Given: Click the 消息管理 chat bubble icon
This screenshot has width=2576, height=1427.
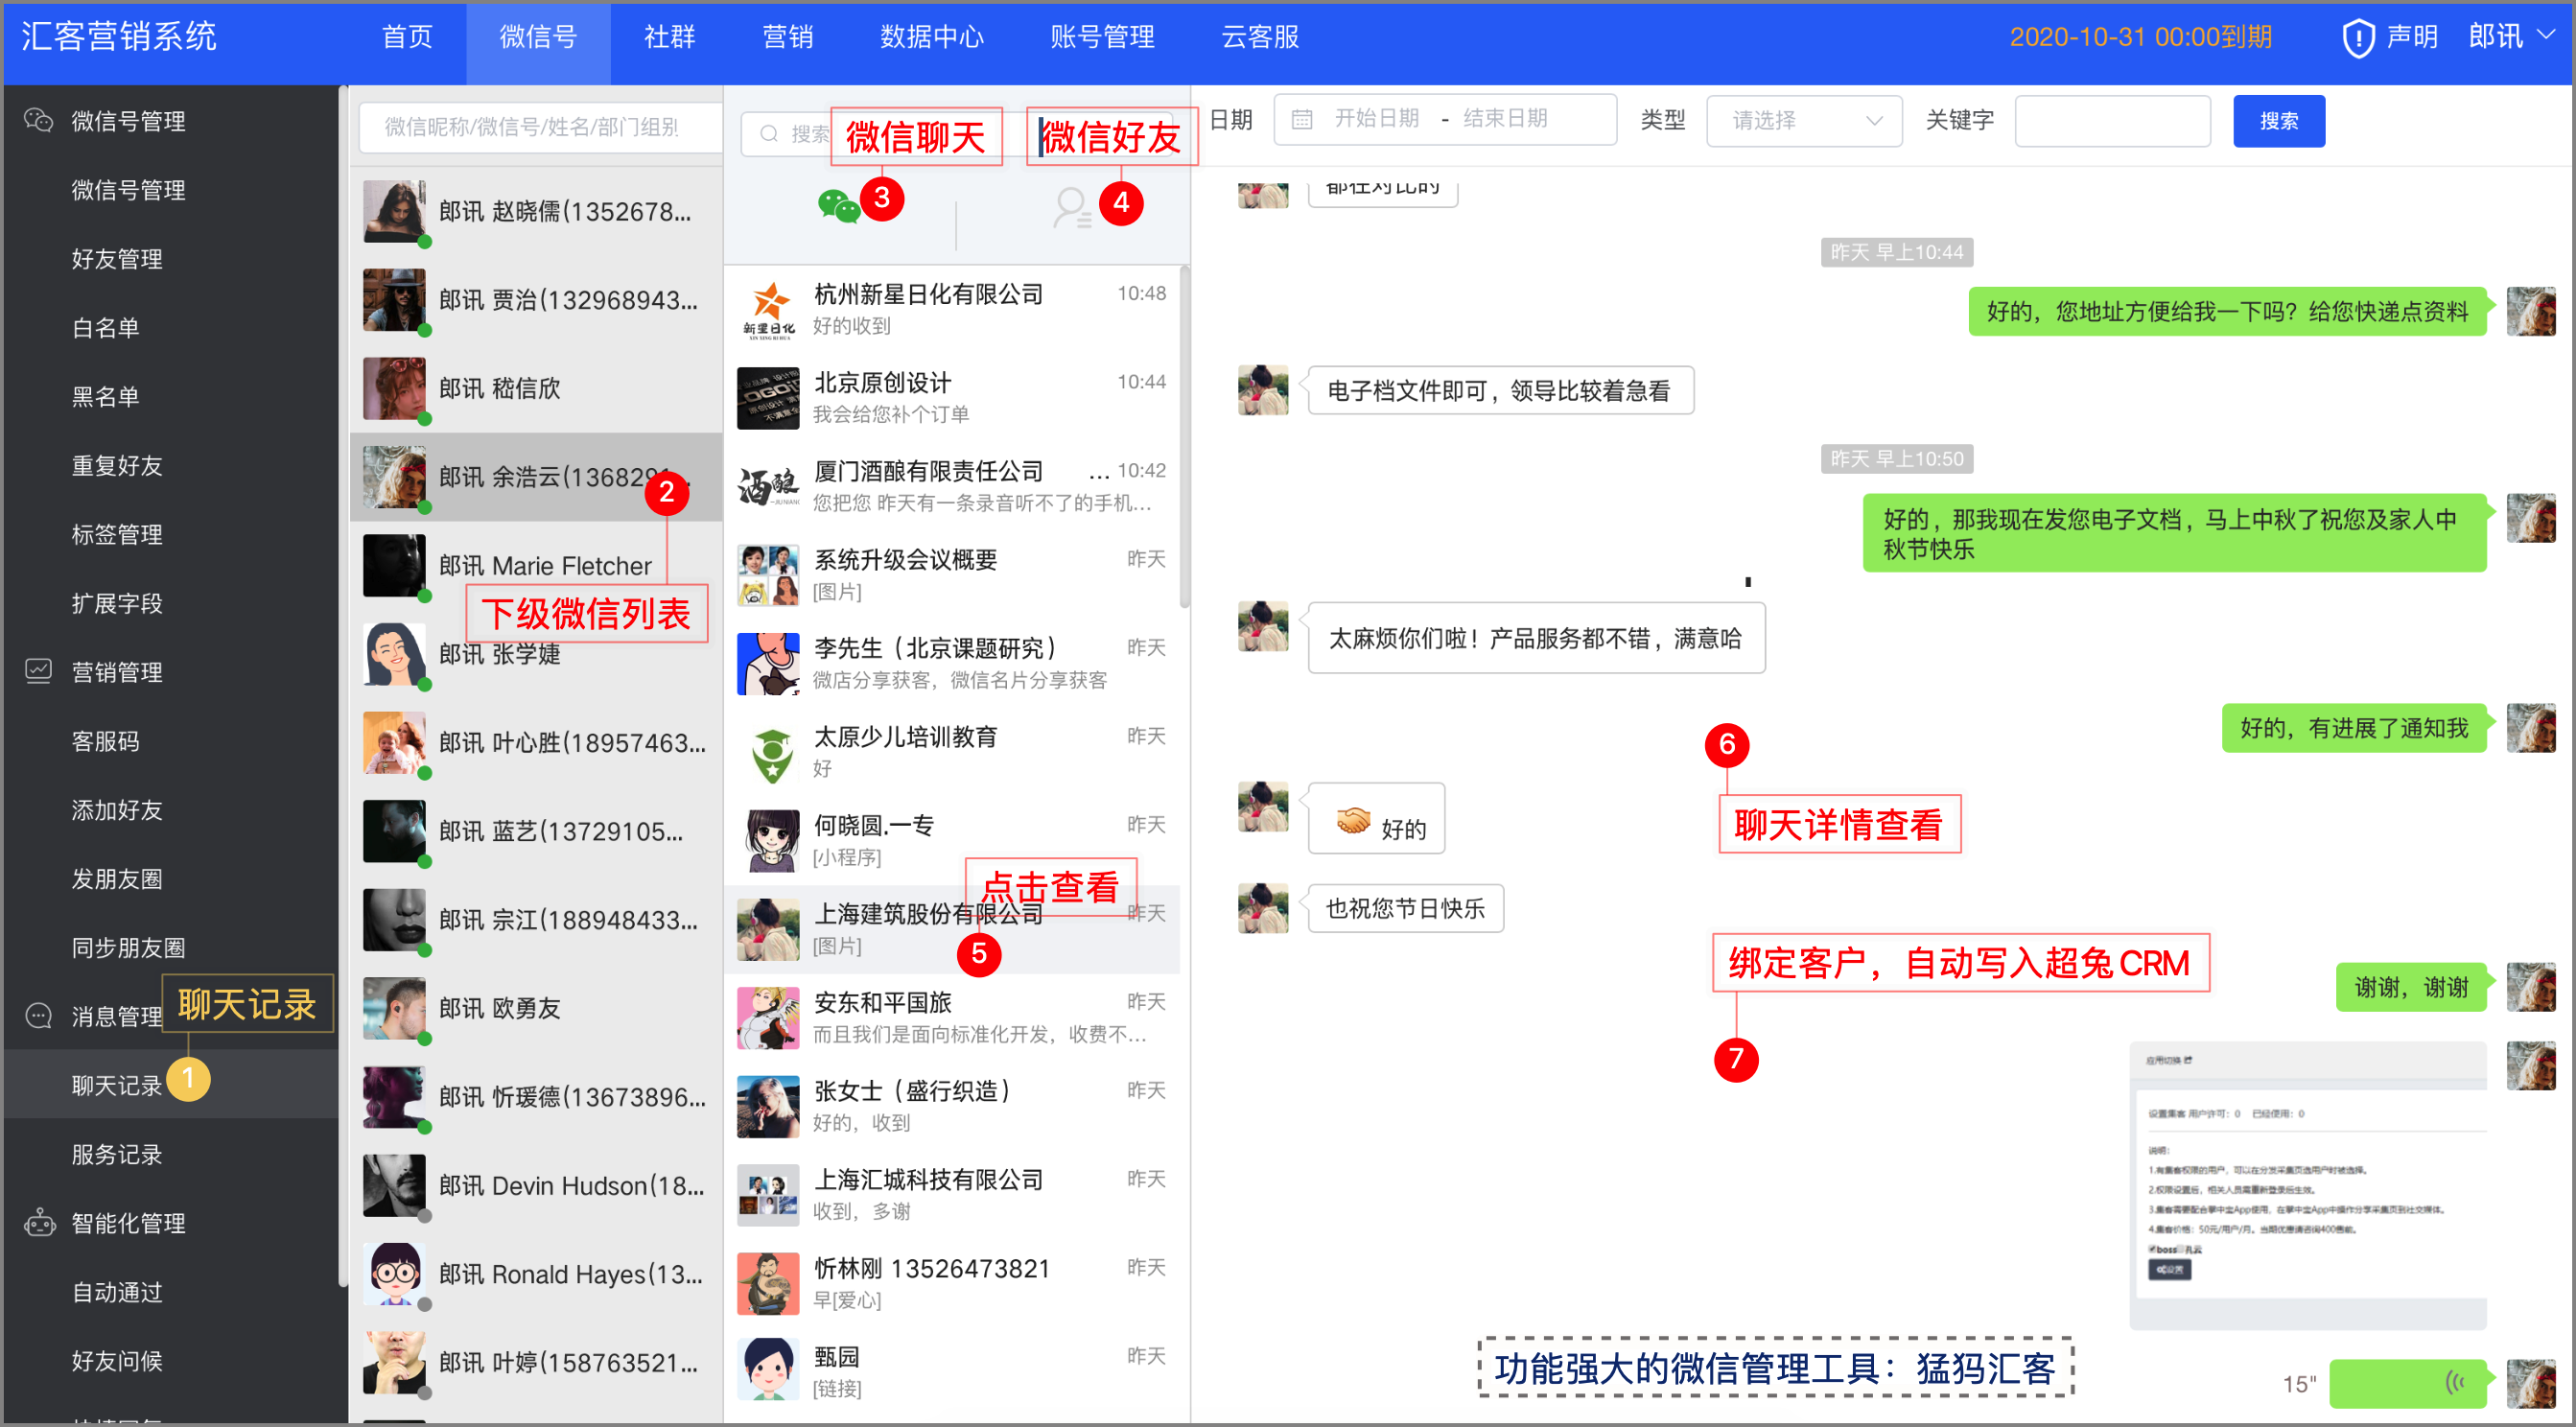Looking at the screenshot, I should pyautogui.click(x=38, y=1016).
